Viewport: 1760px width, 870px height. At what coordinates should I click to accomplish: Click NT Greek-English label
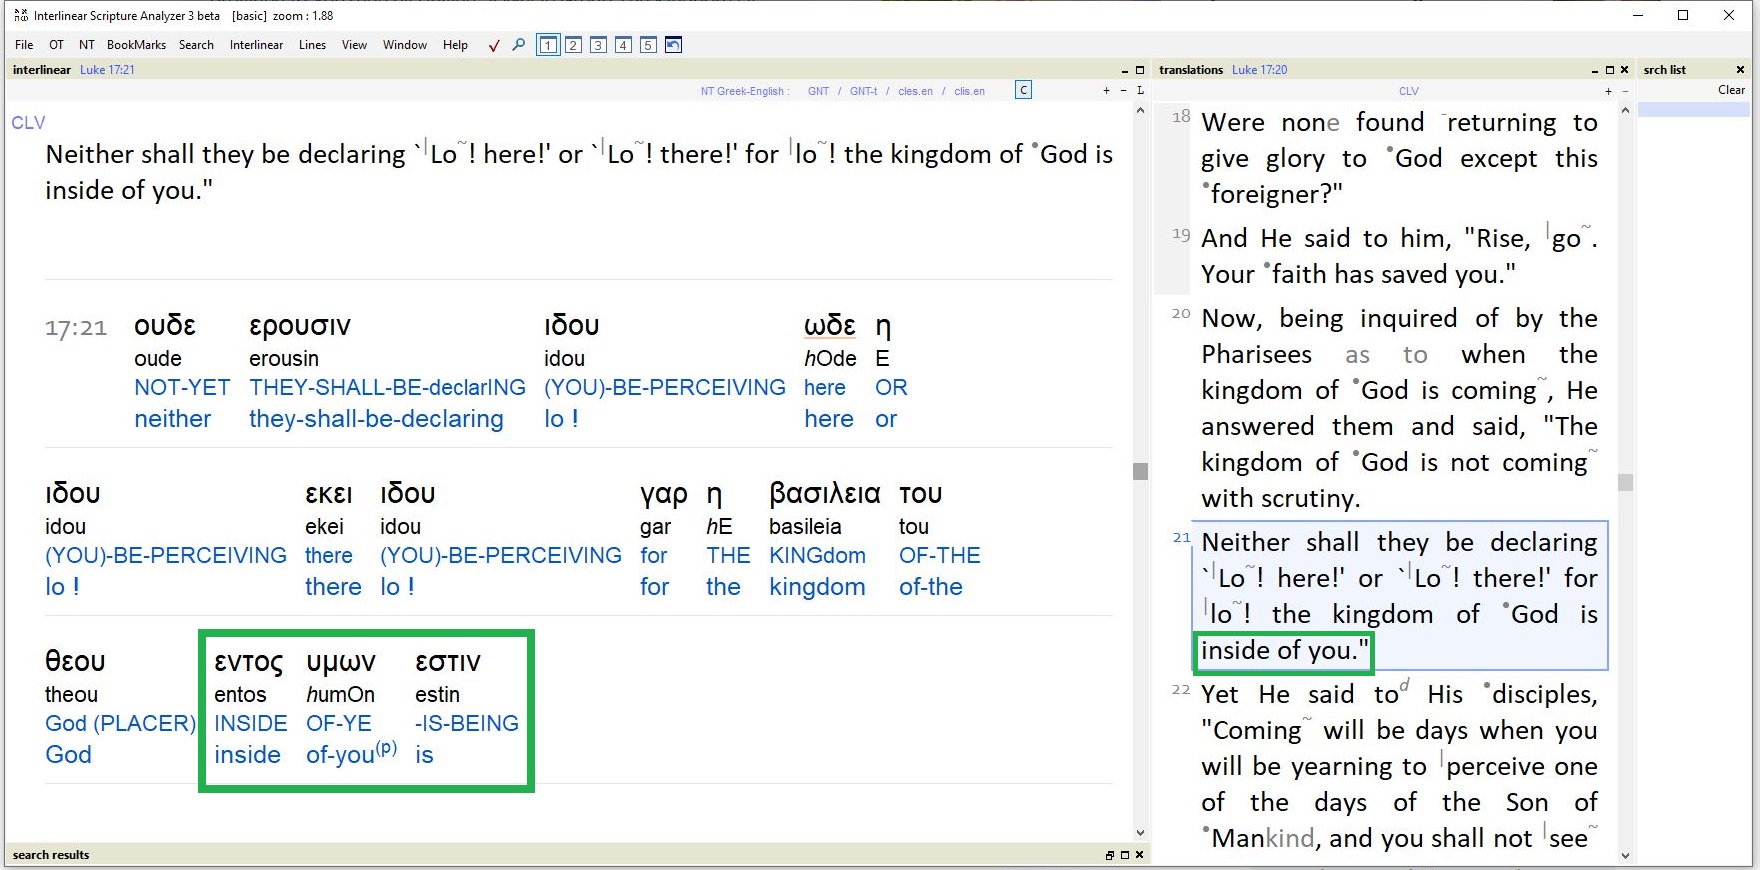(x=744, y=91)
